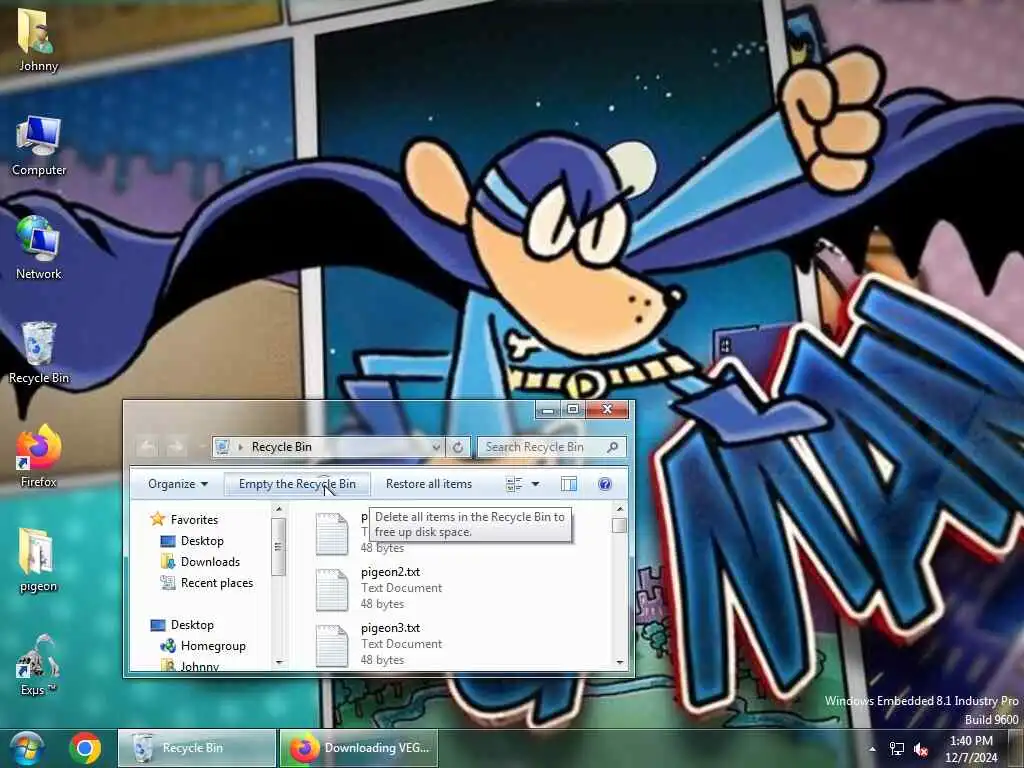Click the first text file icon in the list
The image size is (1024, 768).
pyautogui.click(x=332, y=533)
